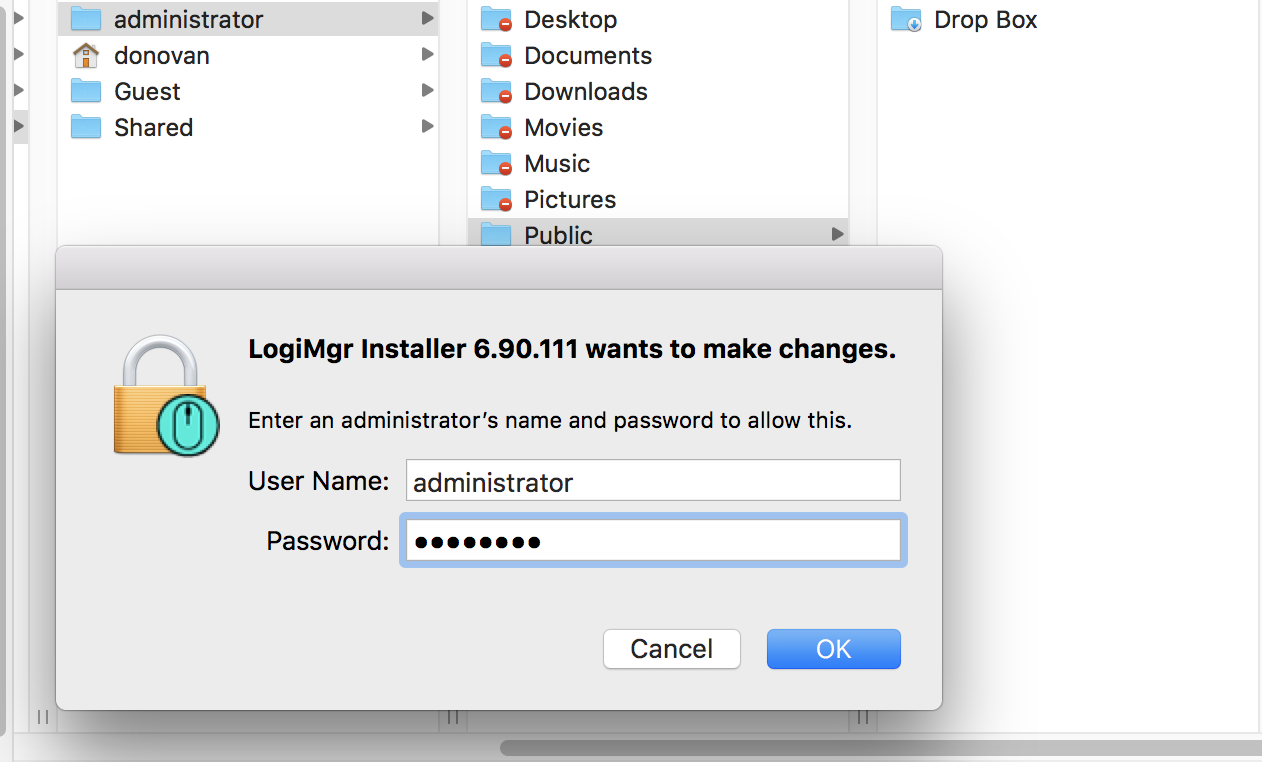Click into the User Name field

(653, 480)
